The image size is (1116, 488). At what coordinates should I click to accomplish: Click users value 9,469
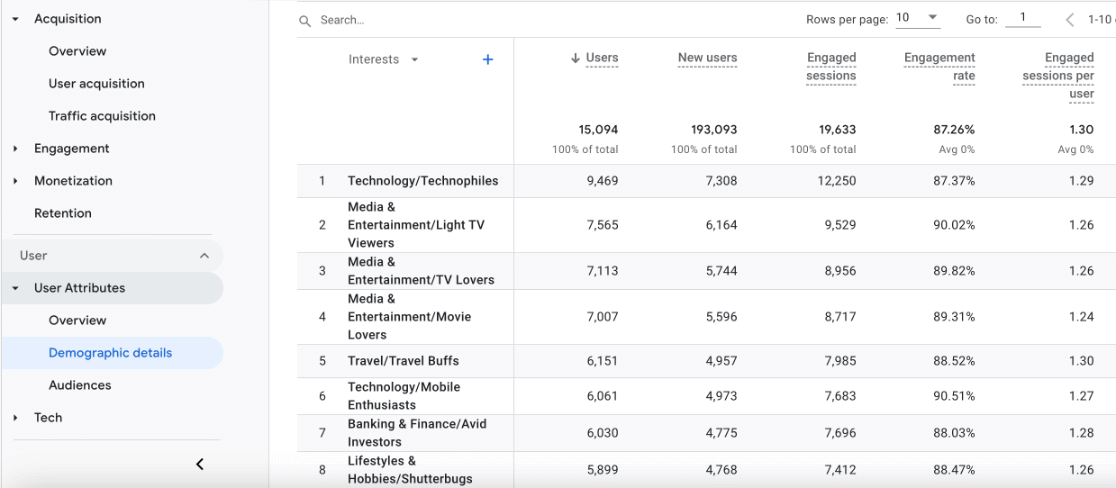click(602, 181)
